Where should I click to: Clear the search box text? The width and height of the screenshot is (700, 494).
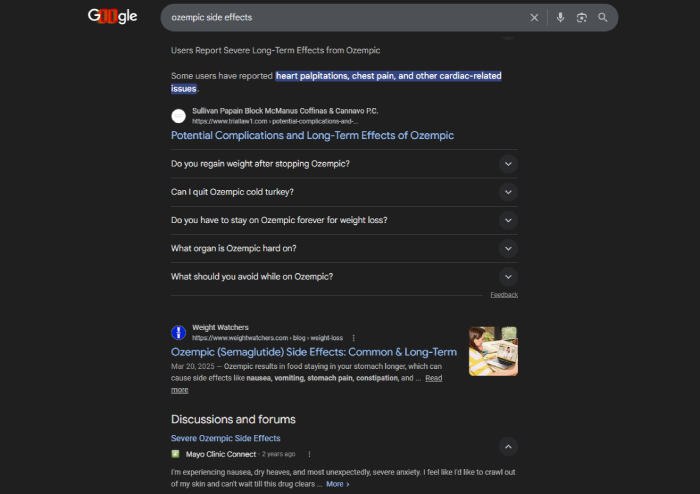coord(534,17)
